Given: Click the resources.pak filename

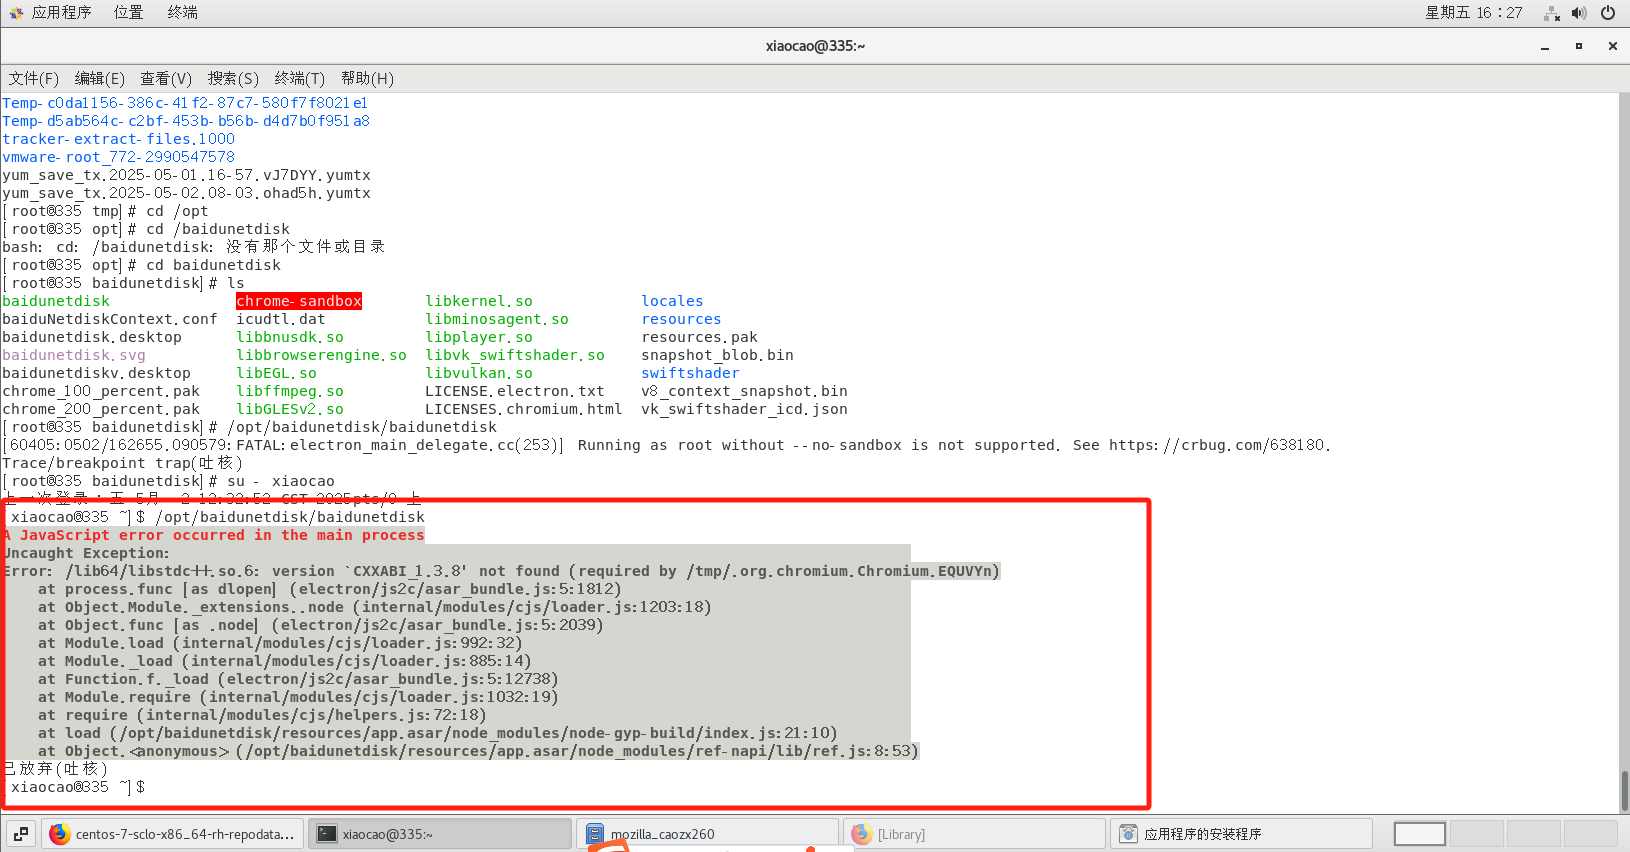Looking at the screenshot, I should pos(699,337).
